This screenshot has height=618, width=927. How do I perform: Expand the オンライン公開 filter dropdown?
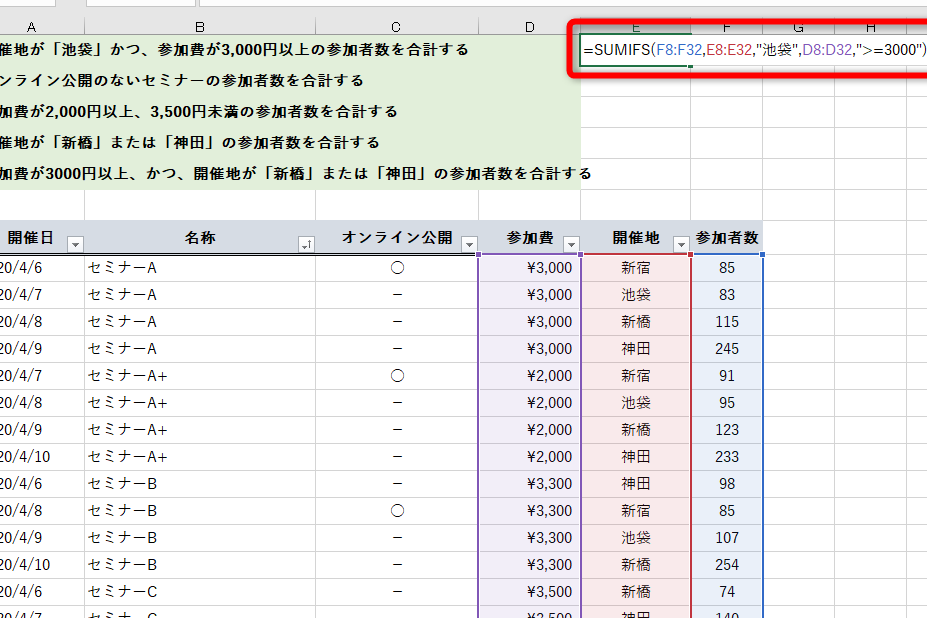point(469,244)
